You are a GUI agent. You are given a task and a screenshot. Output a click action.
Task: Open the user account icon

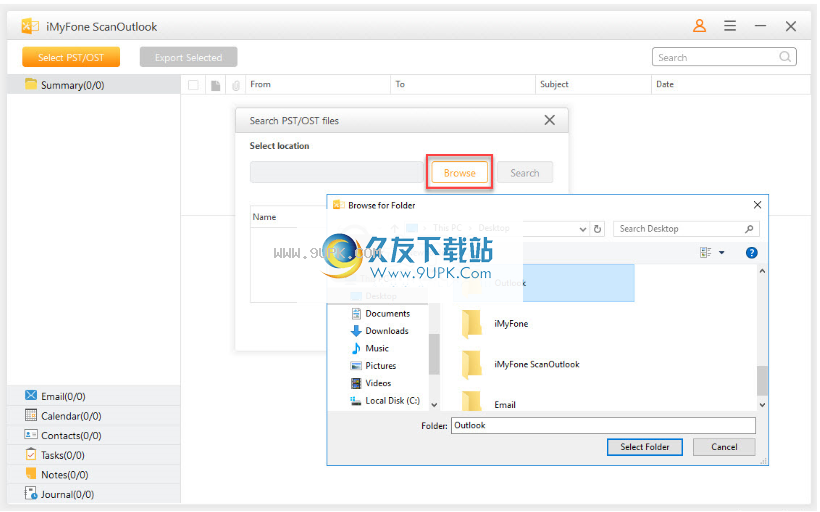pyautogui.click(x=699, y=26)
